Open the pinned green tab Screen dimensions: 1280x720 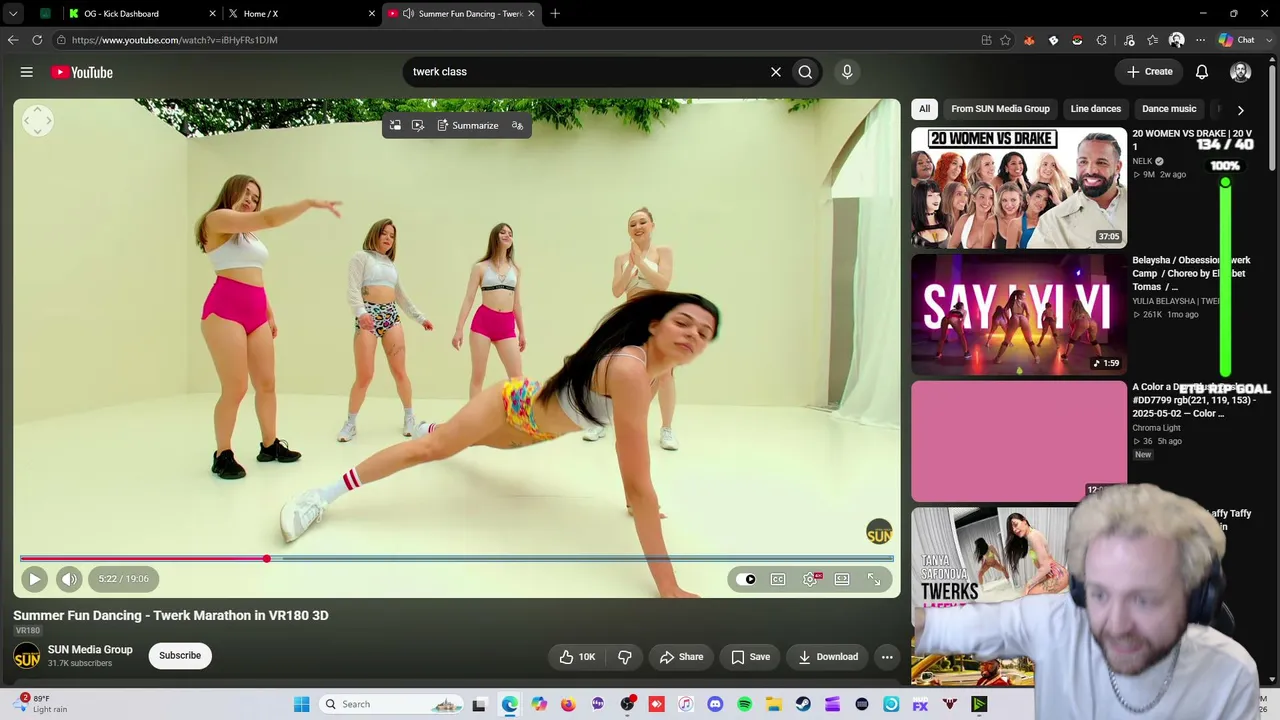(45, 14)
